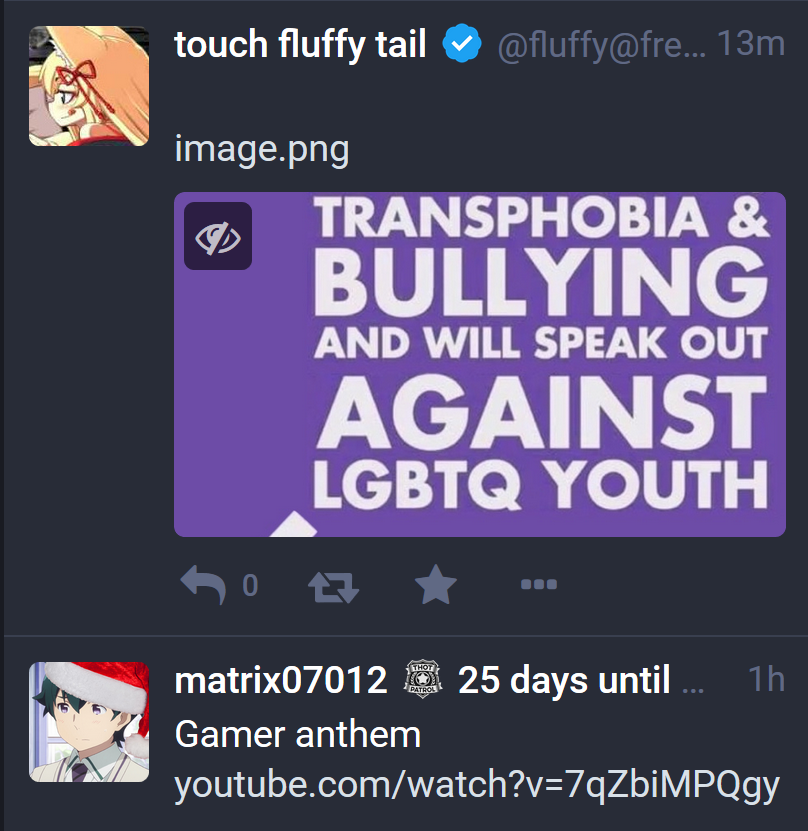The height and width of the screenshot is (831, 808).
Task: Click the '25 days until' name text
Action: coord(564,680)
